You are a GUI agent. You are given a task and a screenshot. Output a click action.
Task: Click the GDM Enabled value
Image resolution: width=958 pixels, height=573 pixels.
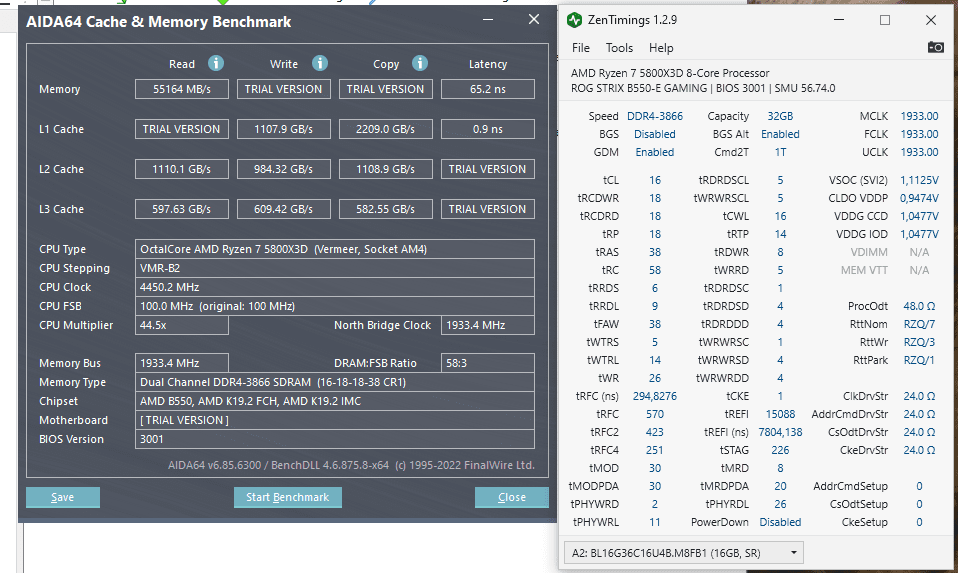coord(654,152)
